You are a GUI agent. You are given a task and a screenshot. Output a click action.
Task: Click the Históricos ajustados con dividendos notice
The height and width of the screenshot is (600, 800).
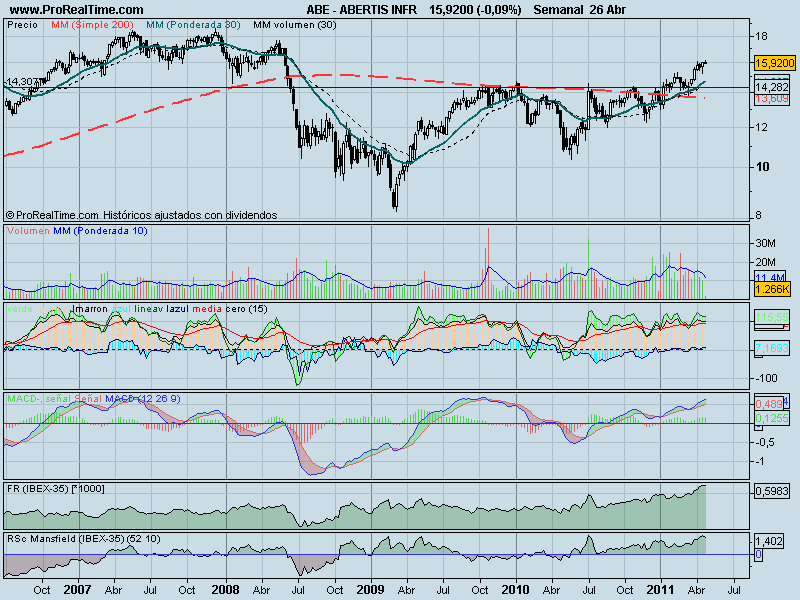pos(190,215)
